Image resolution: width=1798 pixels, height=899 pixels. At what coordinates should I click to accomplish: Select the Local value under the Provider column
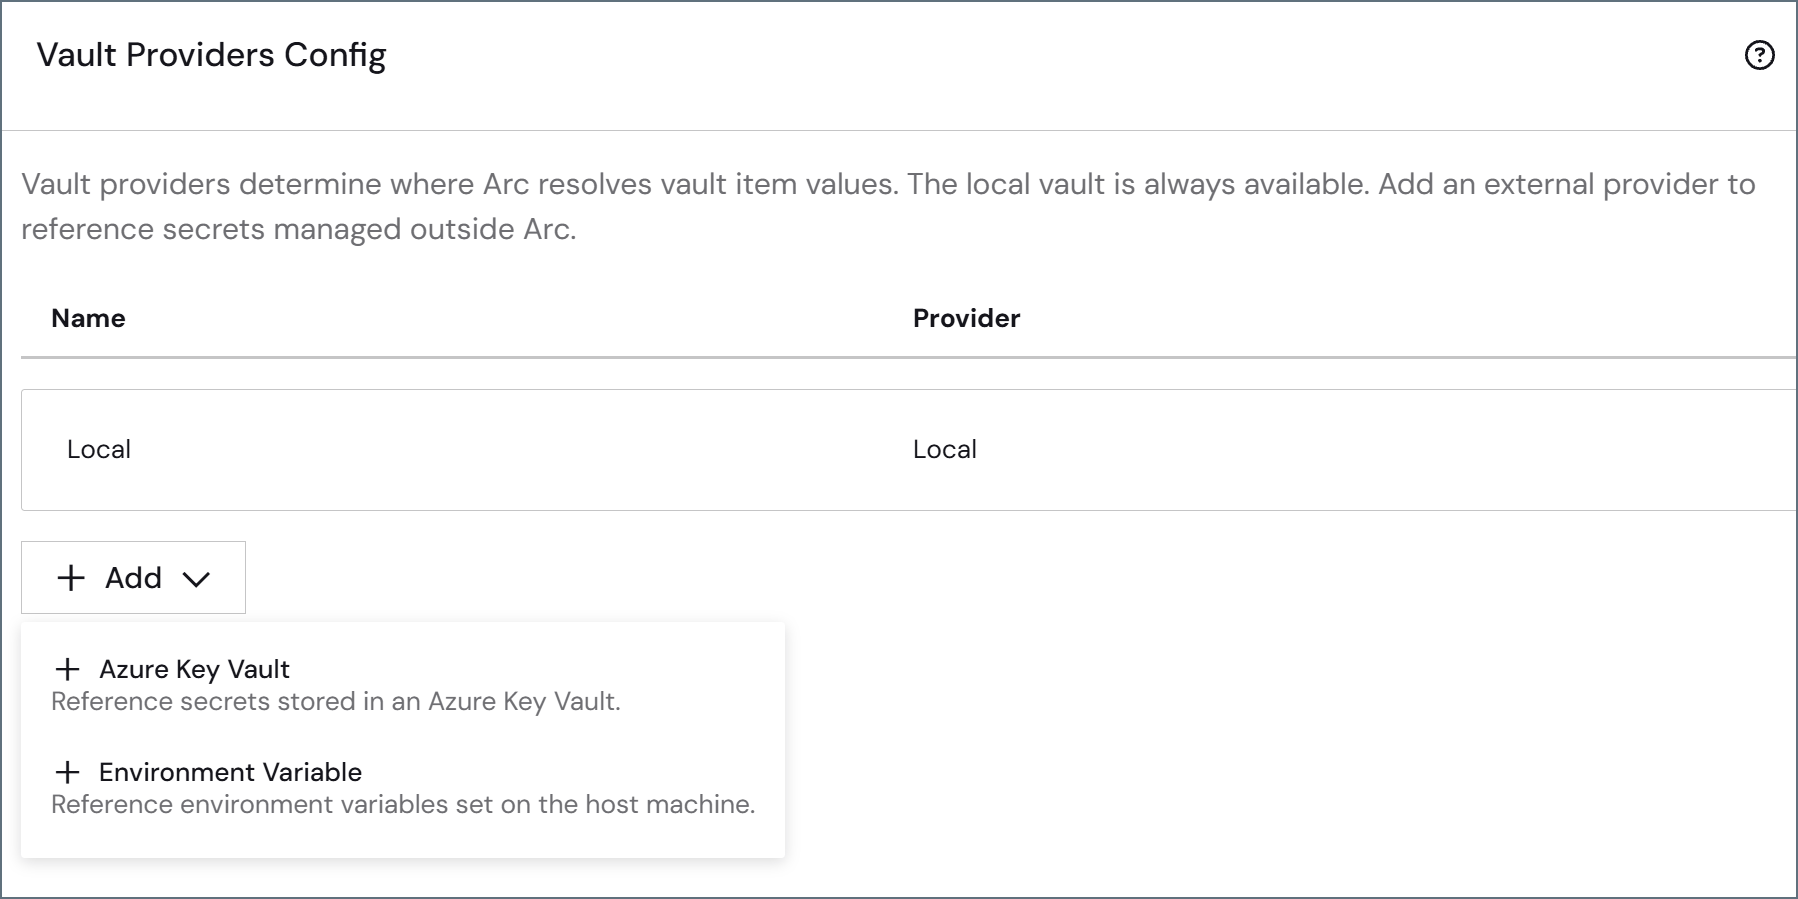(945, 449)
